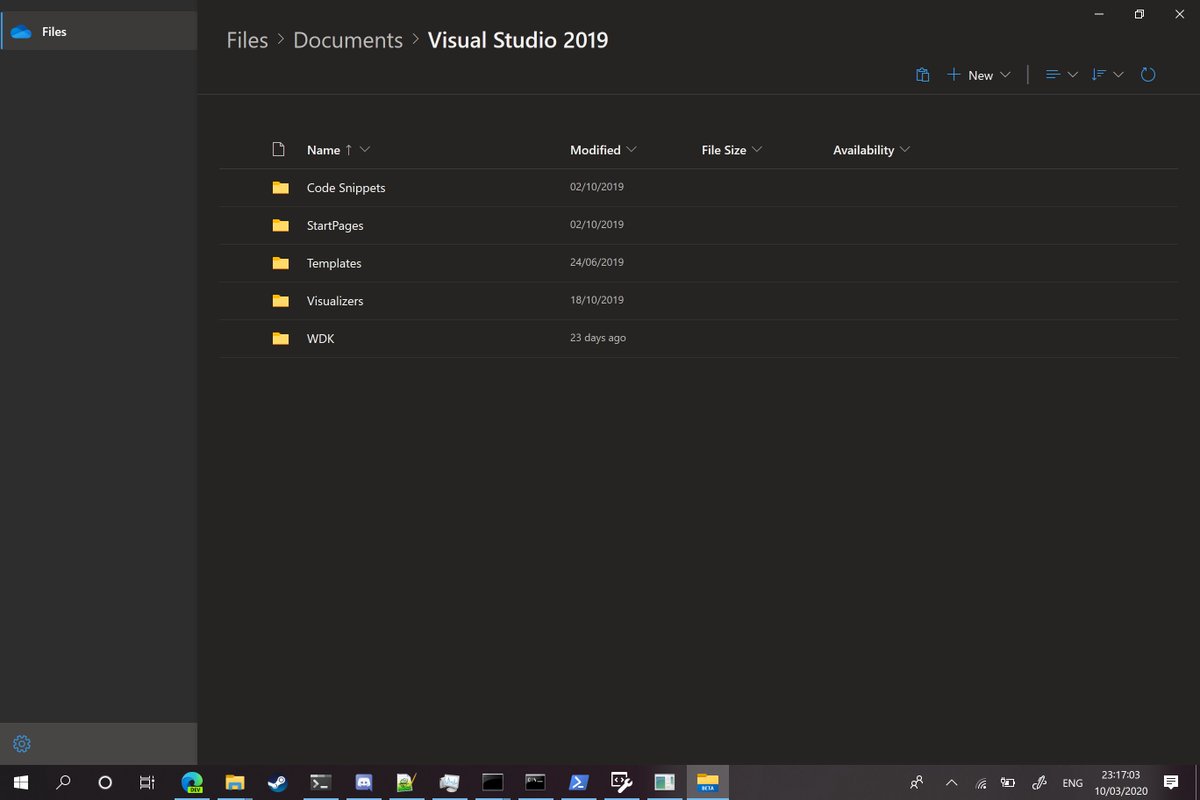This screenshot has height=800, width=1200.
Task: Open the New item dropdown
Action: pyautogui.click(x=979, y=75)
